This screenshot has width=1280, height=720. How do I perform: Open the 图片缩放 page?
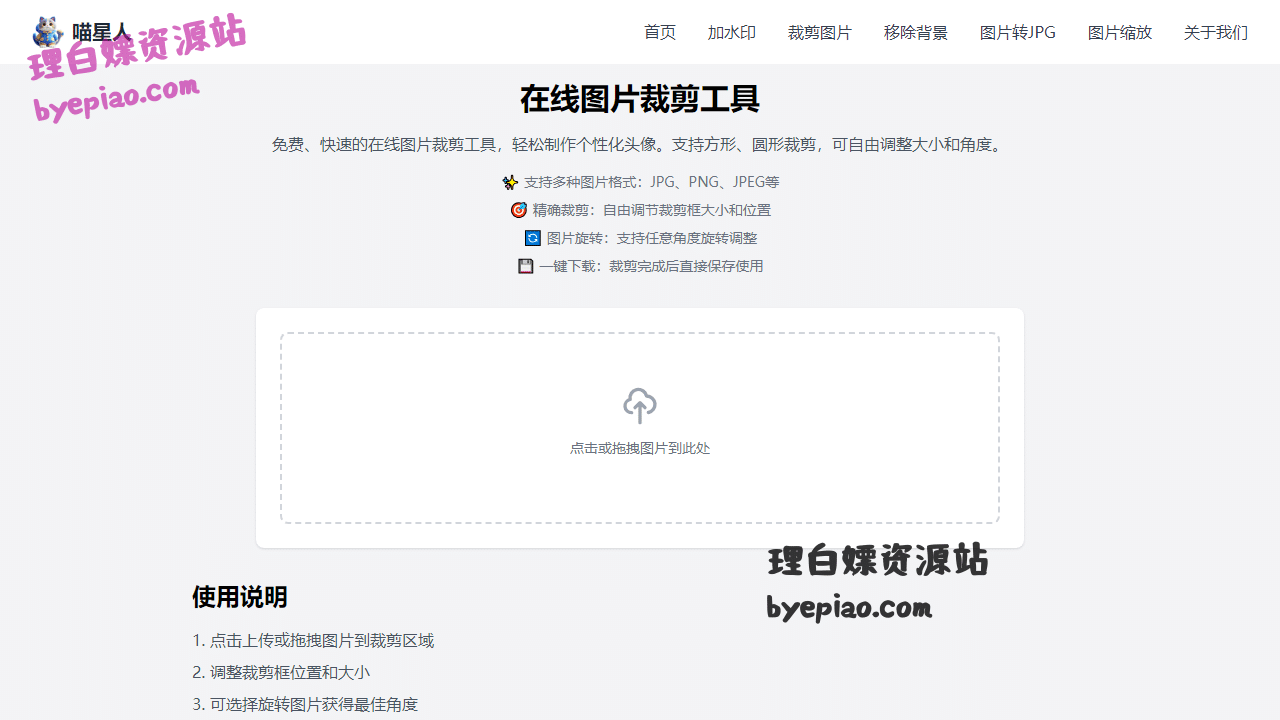coord(1120,32)
